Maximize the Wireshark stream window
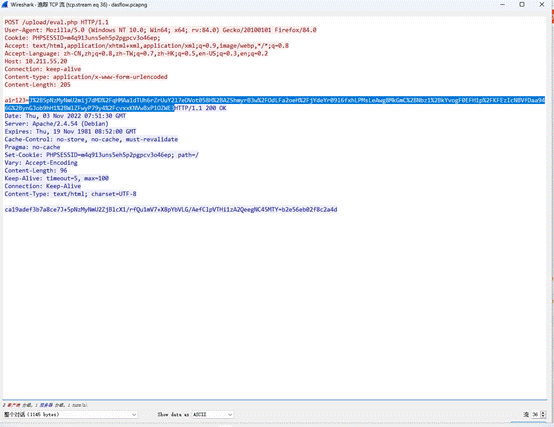Image resolution: width=554 pixels, height=427 pixels. click(522, 5)
